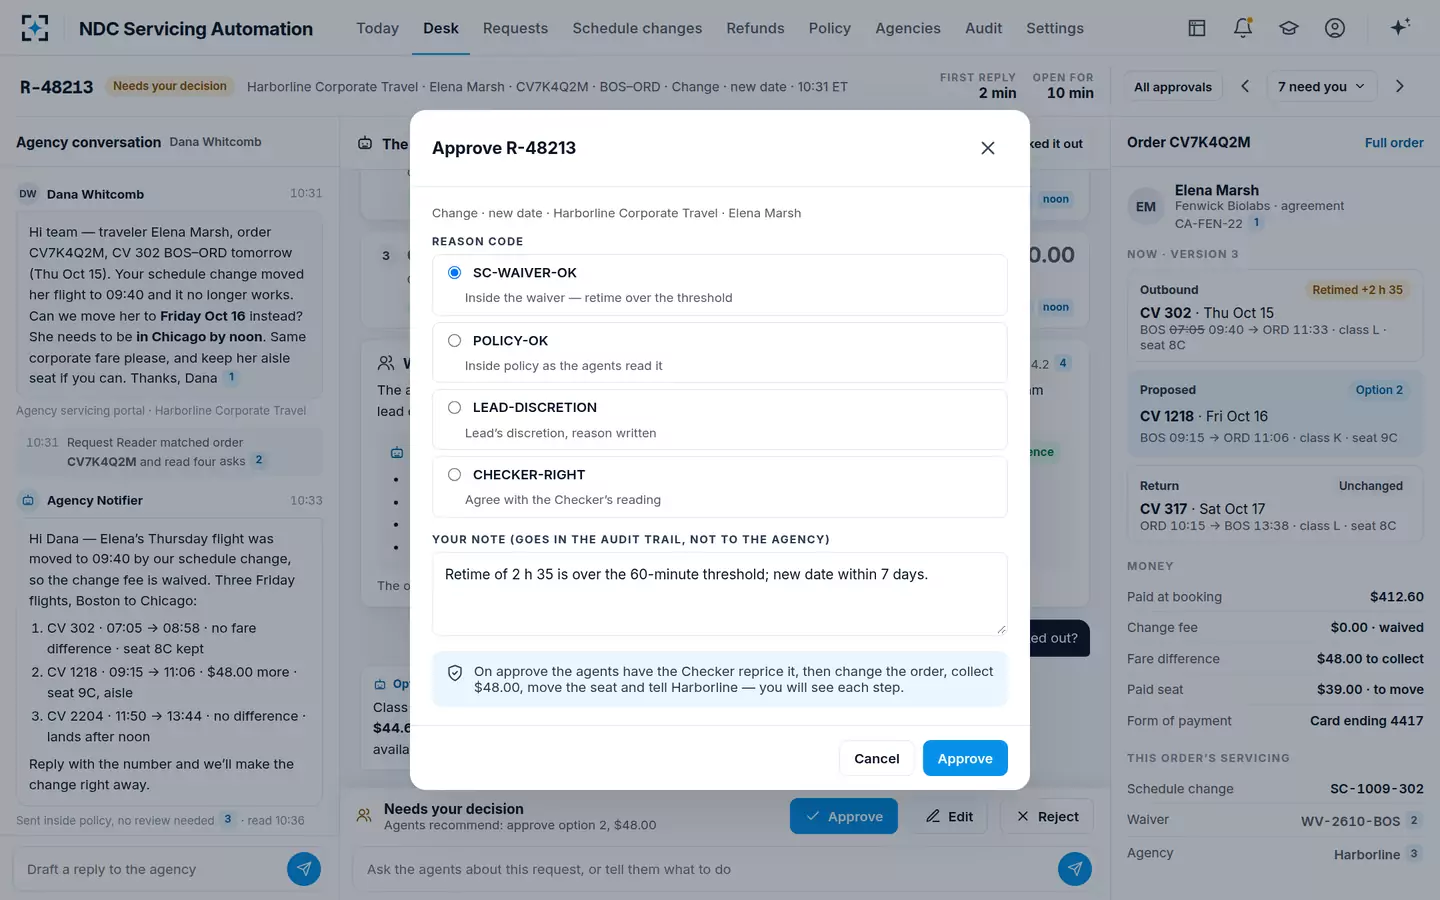The width and height of the screenshot is (1440, 900).
Task: Open the Refunds tab
Action: point(755,28)
